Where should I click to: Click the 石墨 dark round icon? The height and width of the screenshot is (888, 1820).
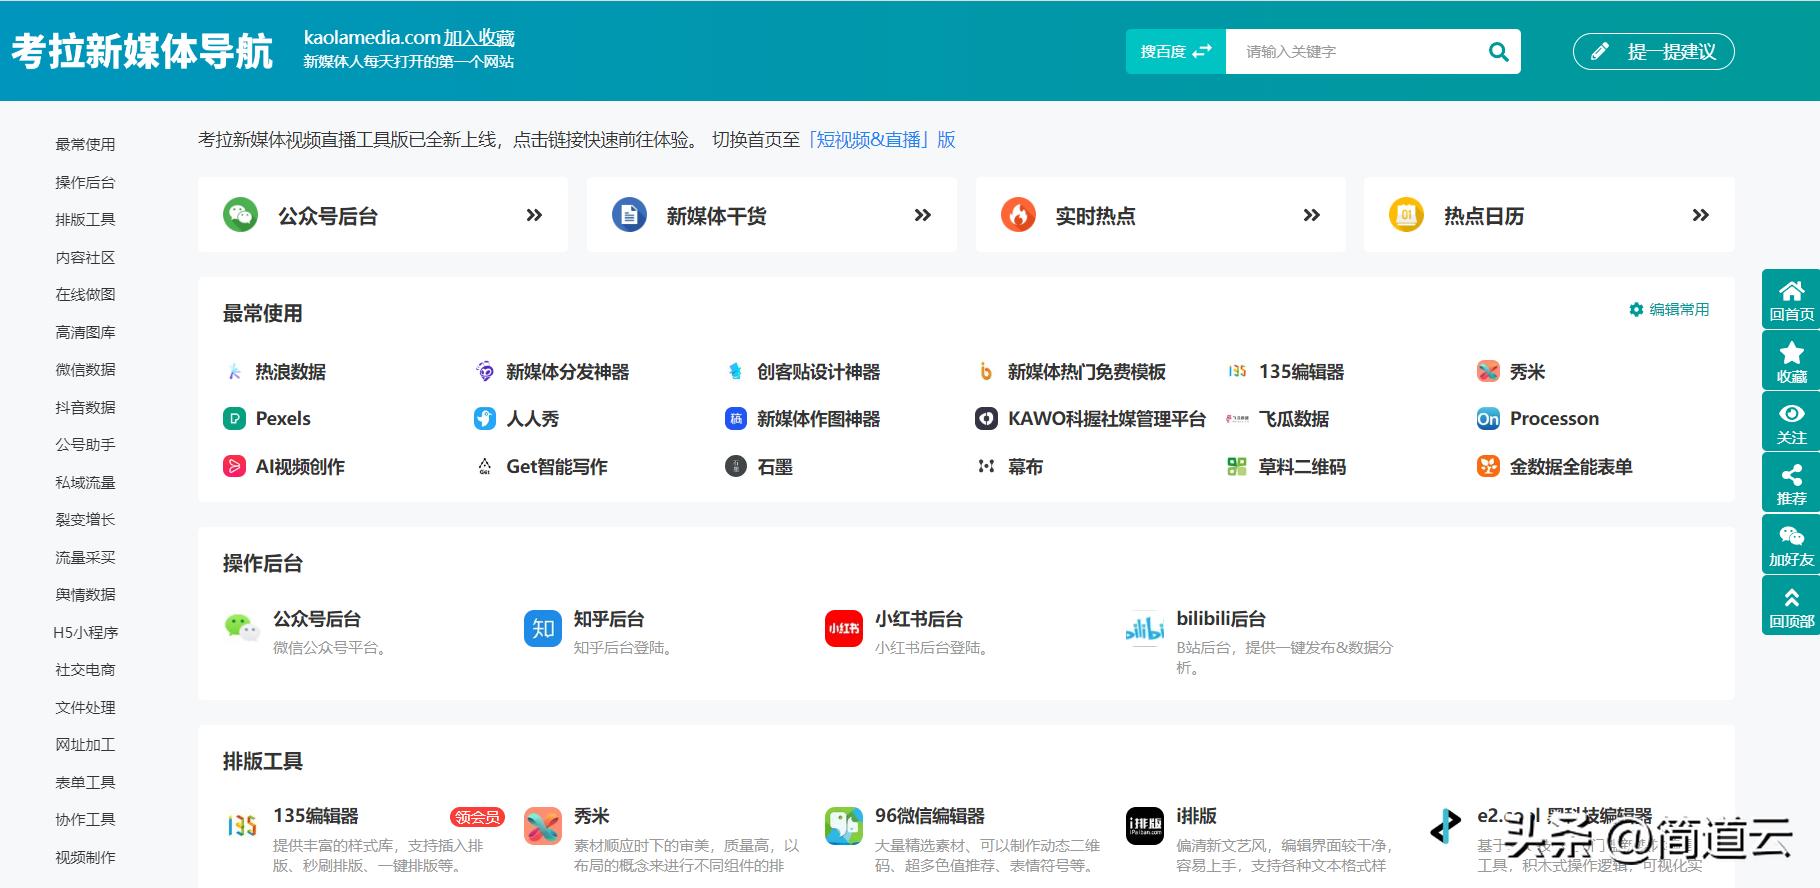tap(736, 466)
